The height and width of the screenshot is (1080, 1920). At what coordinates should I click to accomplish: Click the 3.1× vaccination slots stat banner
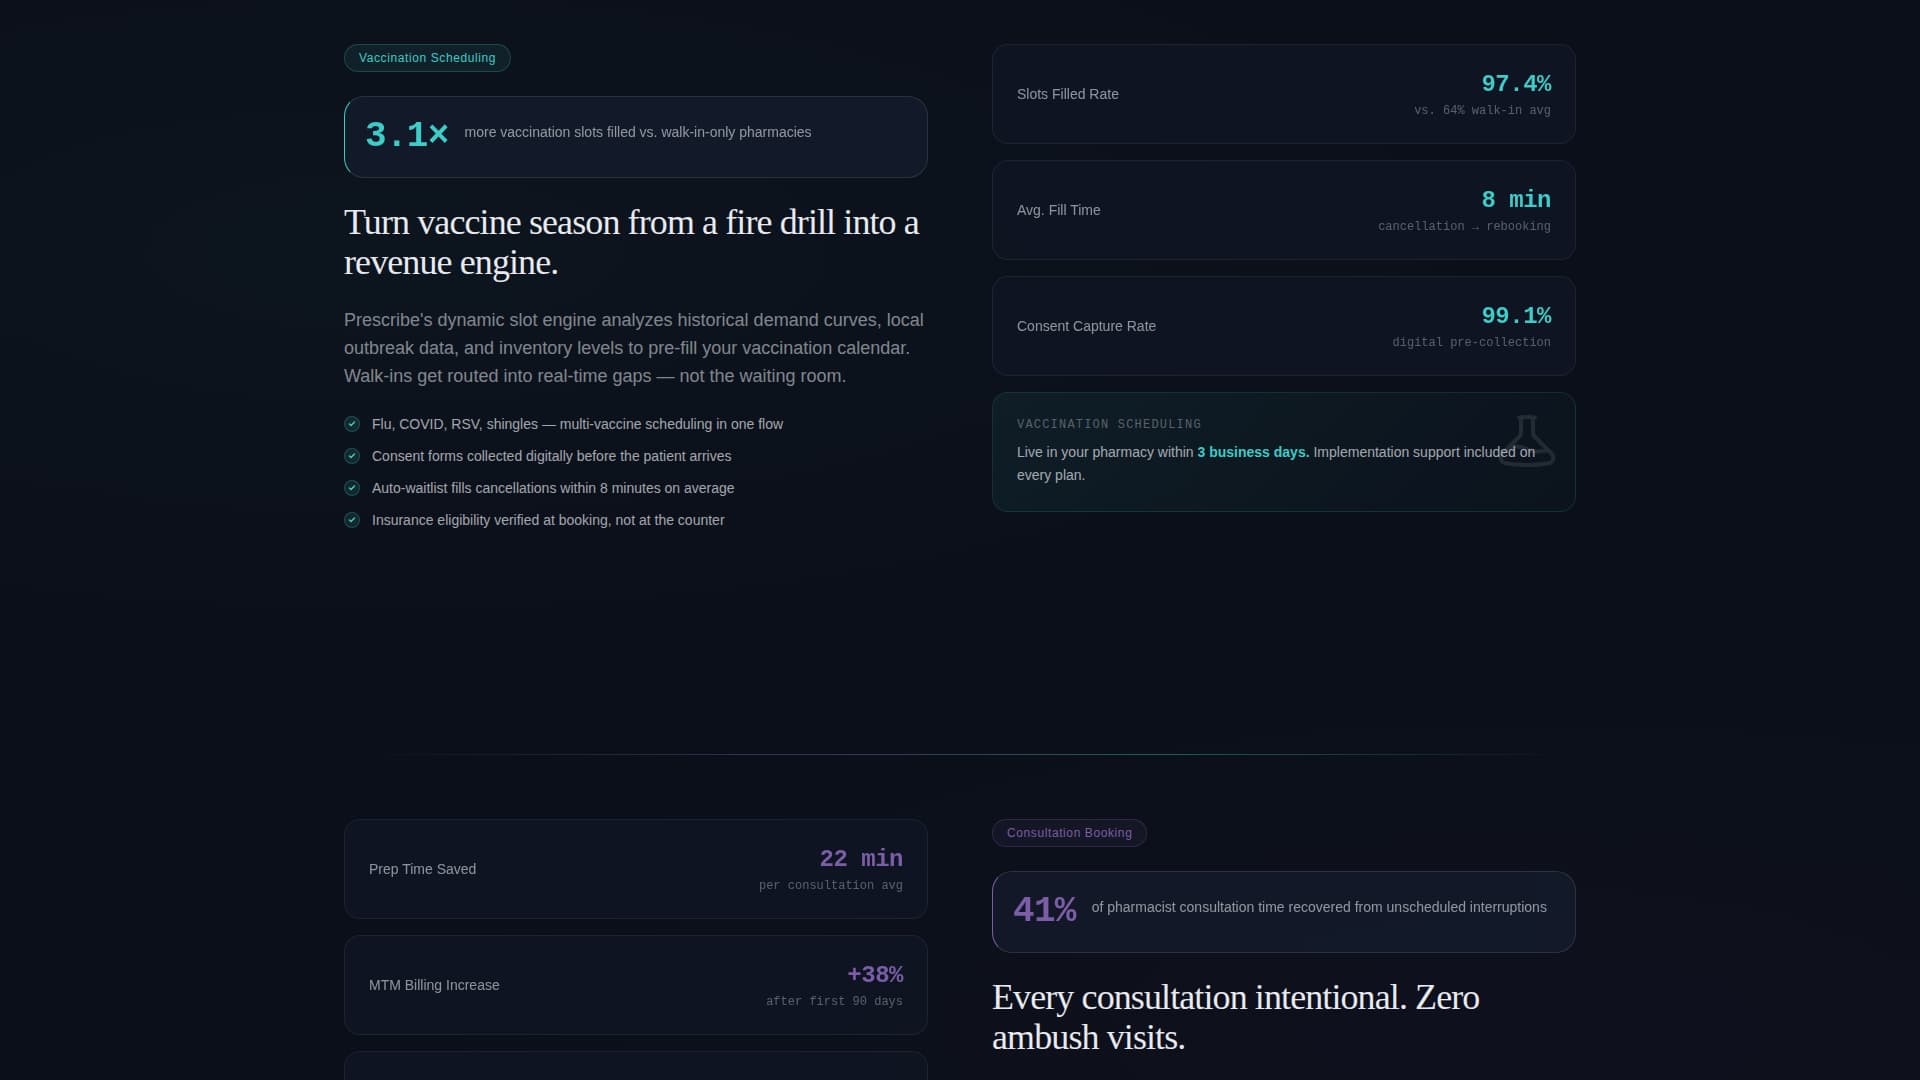(635, 137)
